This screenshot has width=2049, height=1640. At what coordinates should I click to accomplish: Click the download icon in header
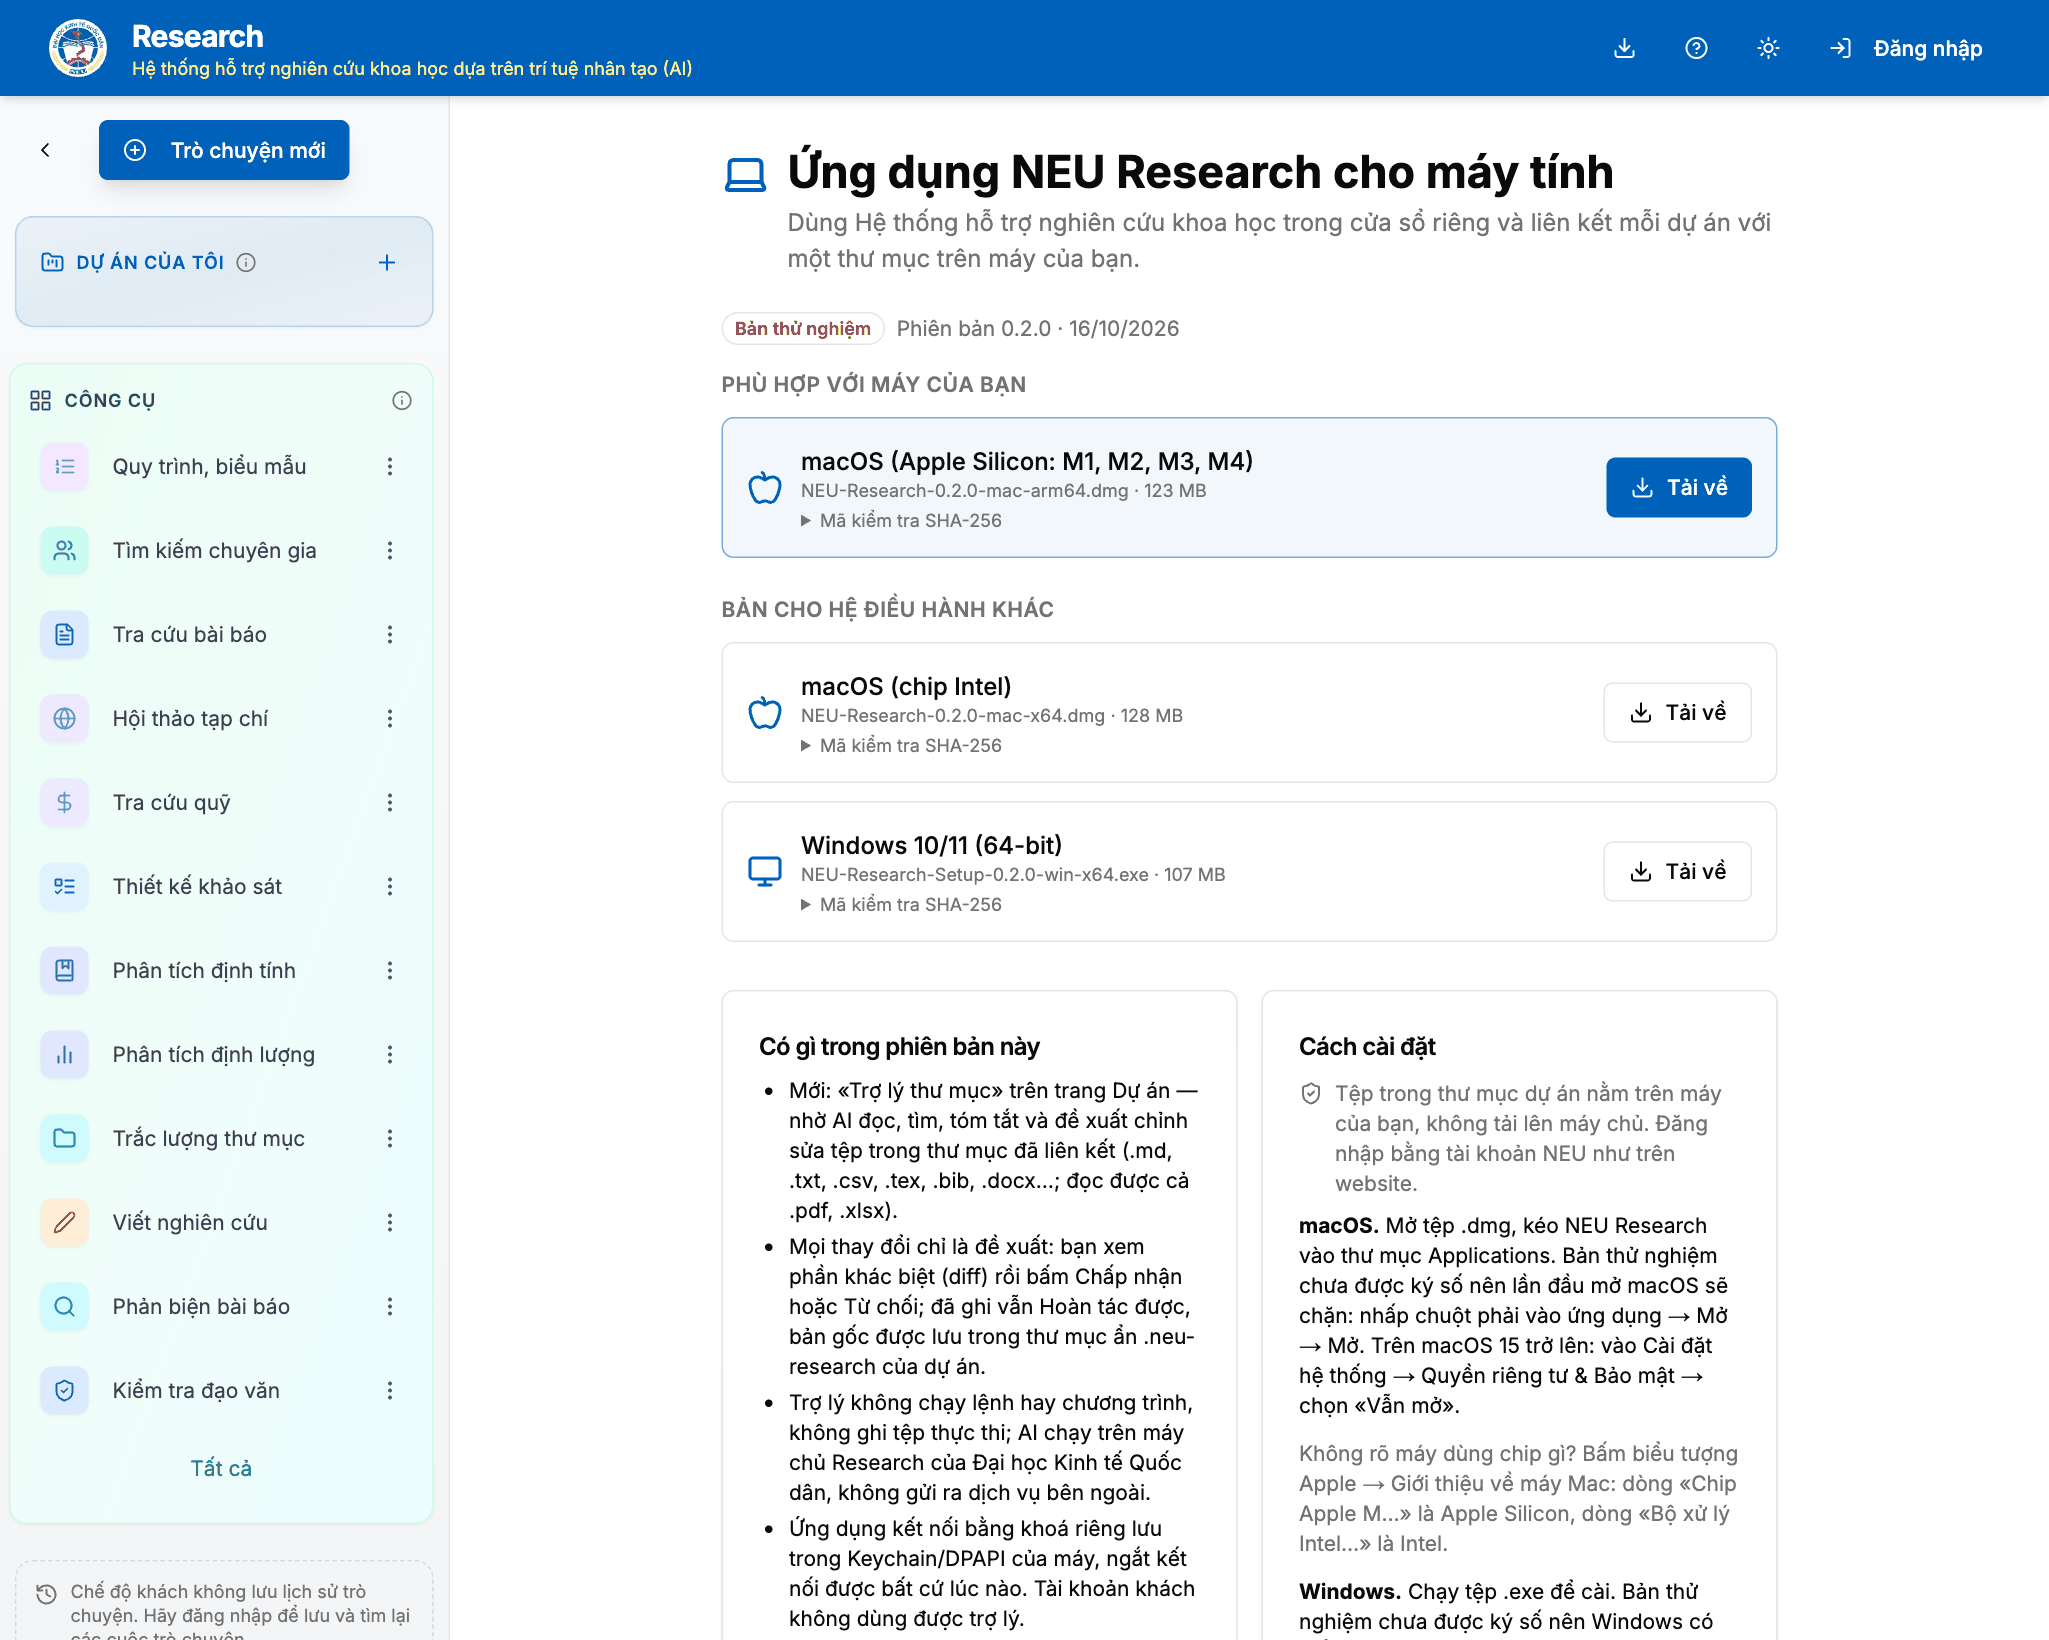click(x=1624, y=48)
